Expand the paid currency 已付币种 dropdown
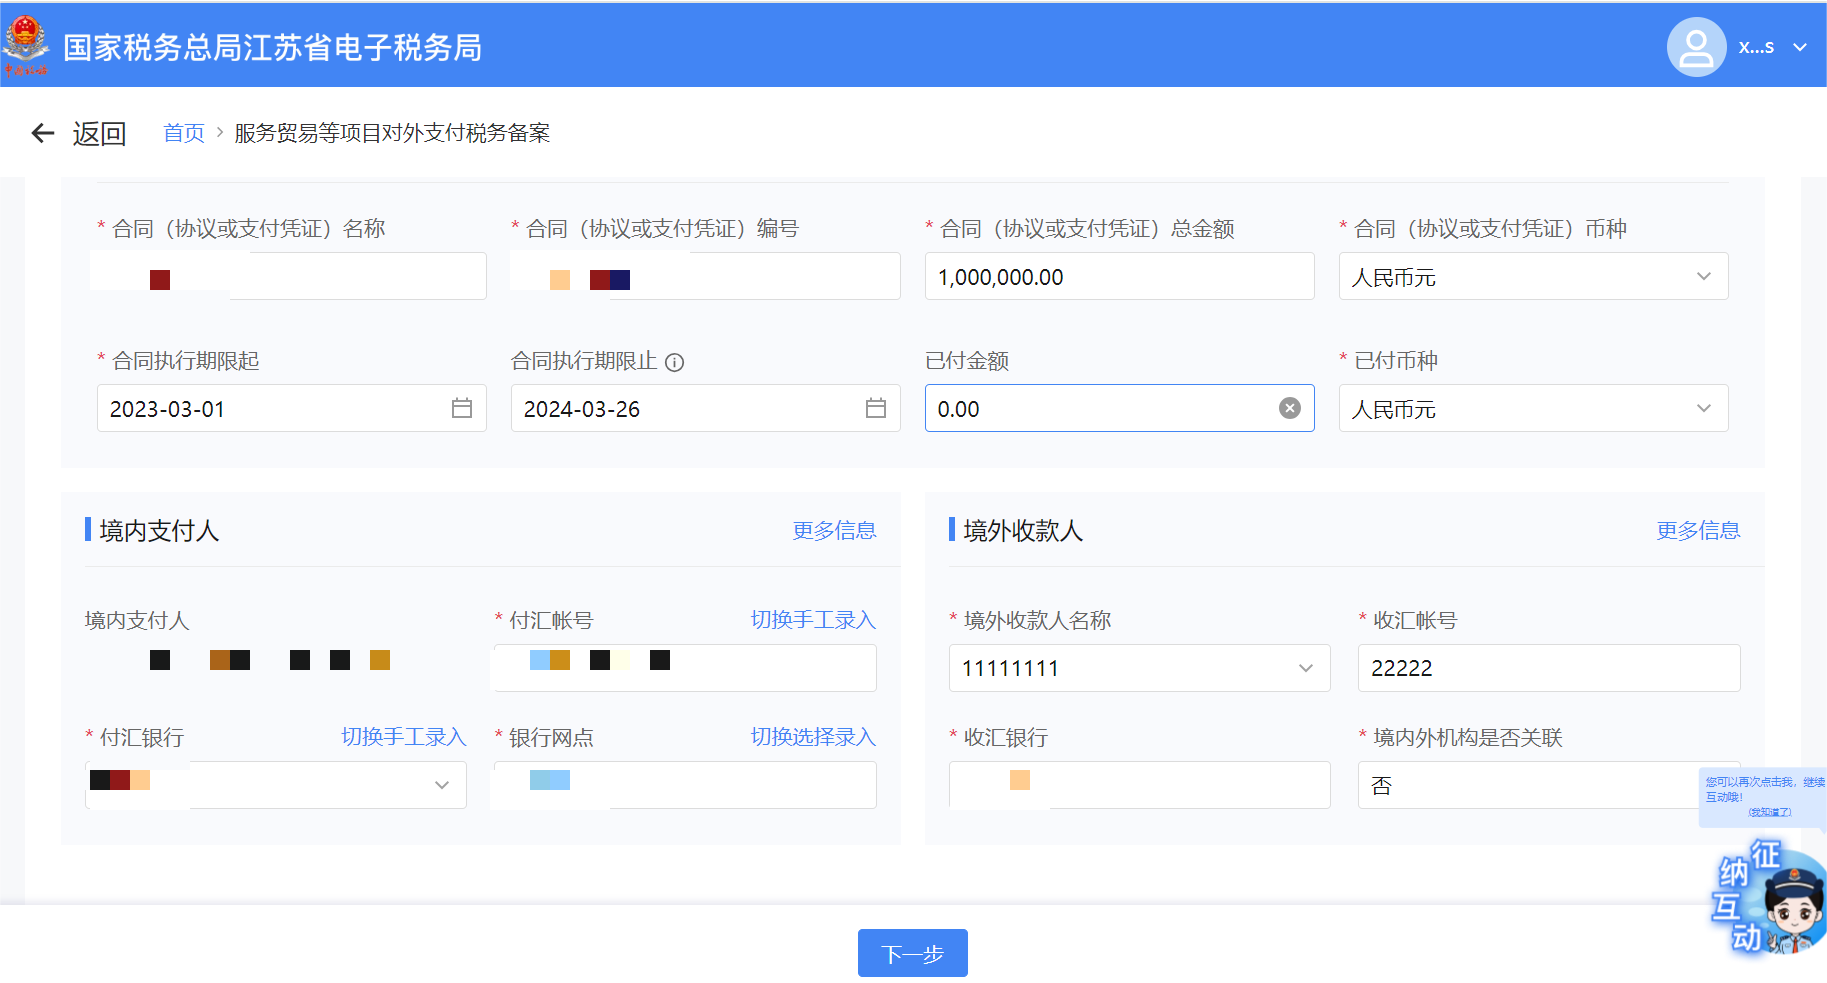1827x983 pixels. (1703, 409)
